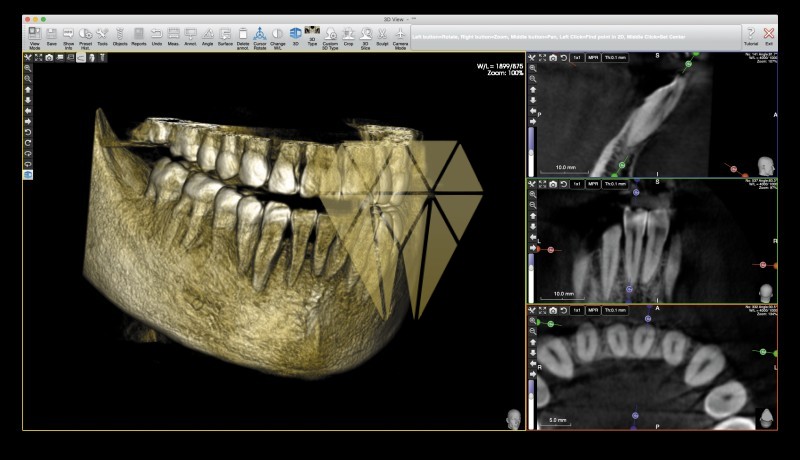Select the Angle measurement tool
The image size is (800, 460).
(x=208, y=37)
